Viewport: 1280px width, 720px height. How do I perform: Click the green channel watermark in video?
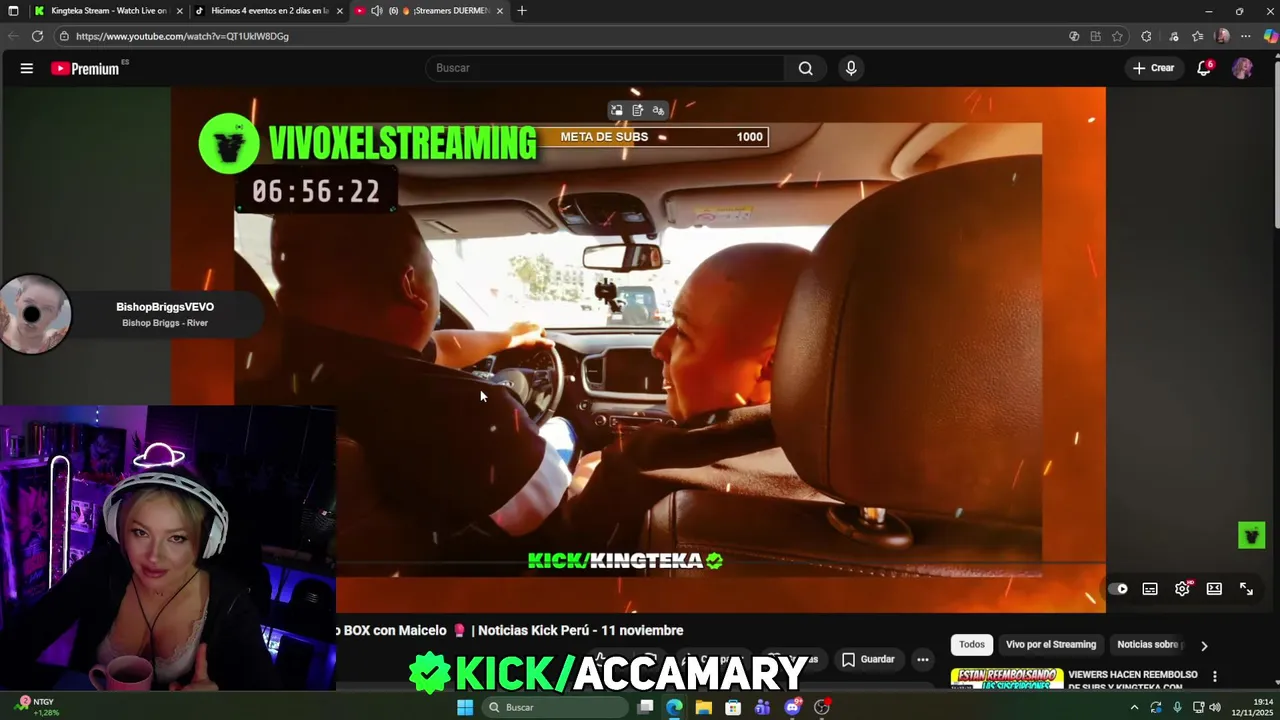(x=1251, y=535)
